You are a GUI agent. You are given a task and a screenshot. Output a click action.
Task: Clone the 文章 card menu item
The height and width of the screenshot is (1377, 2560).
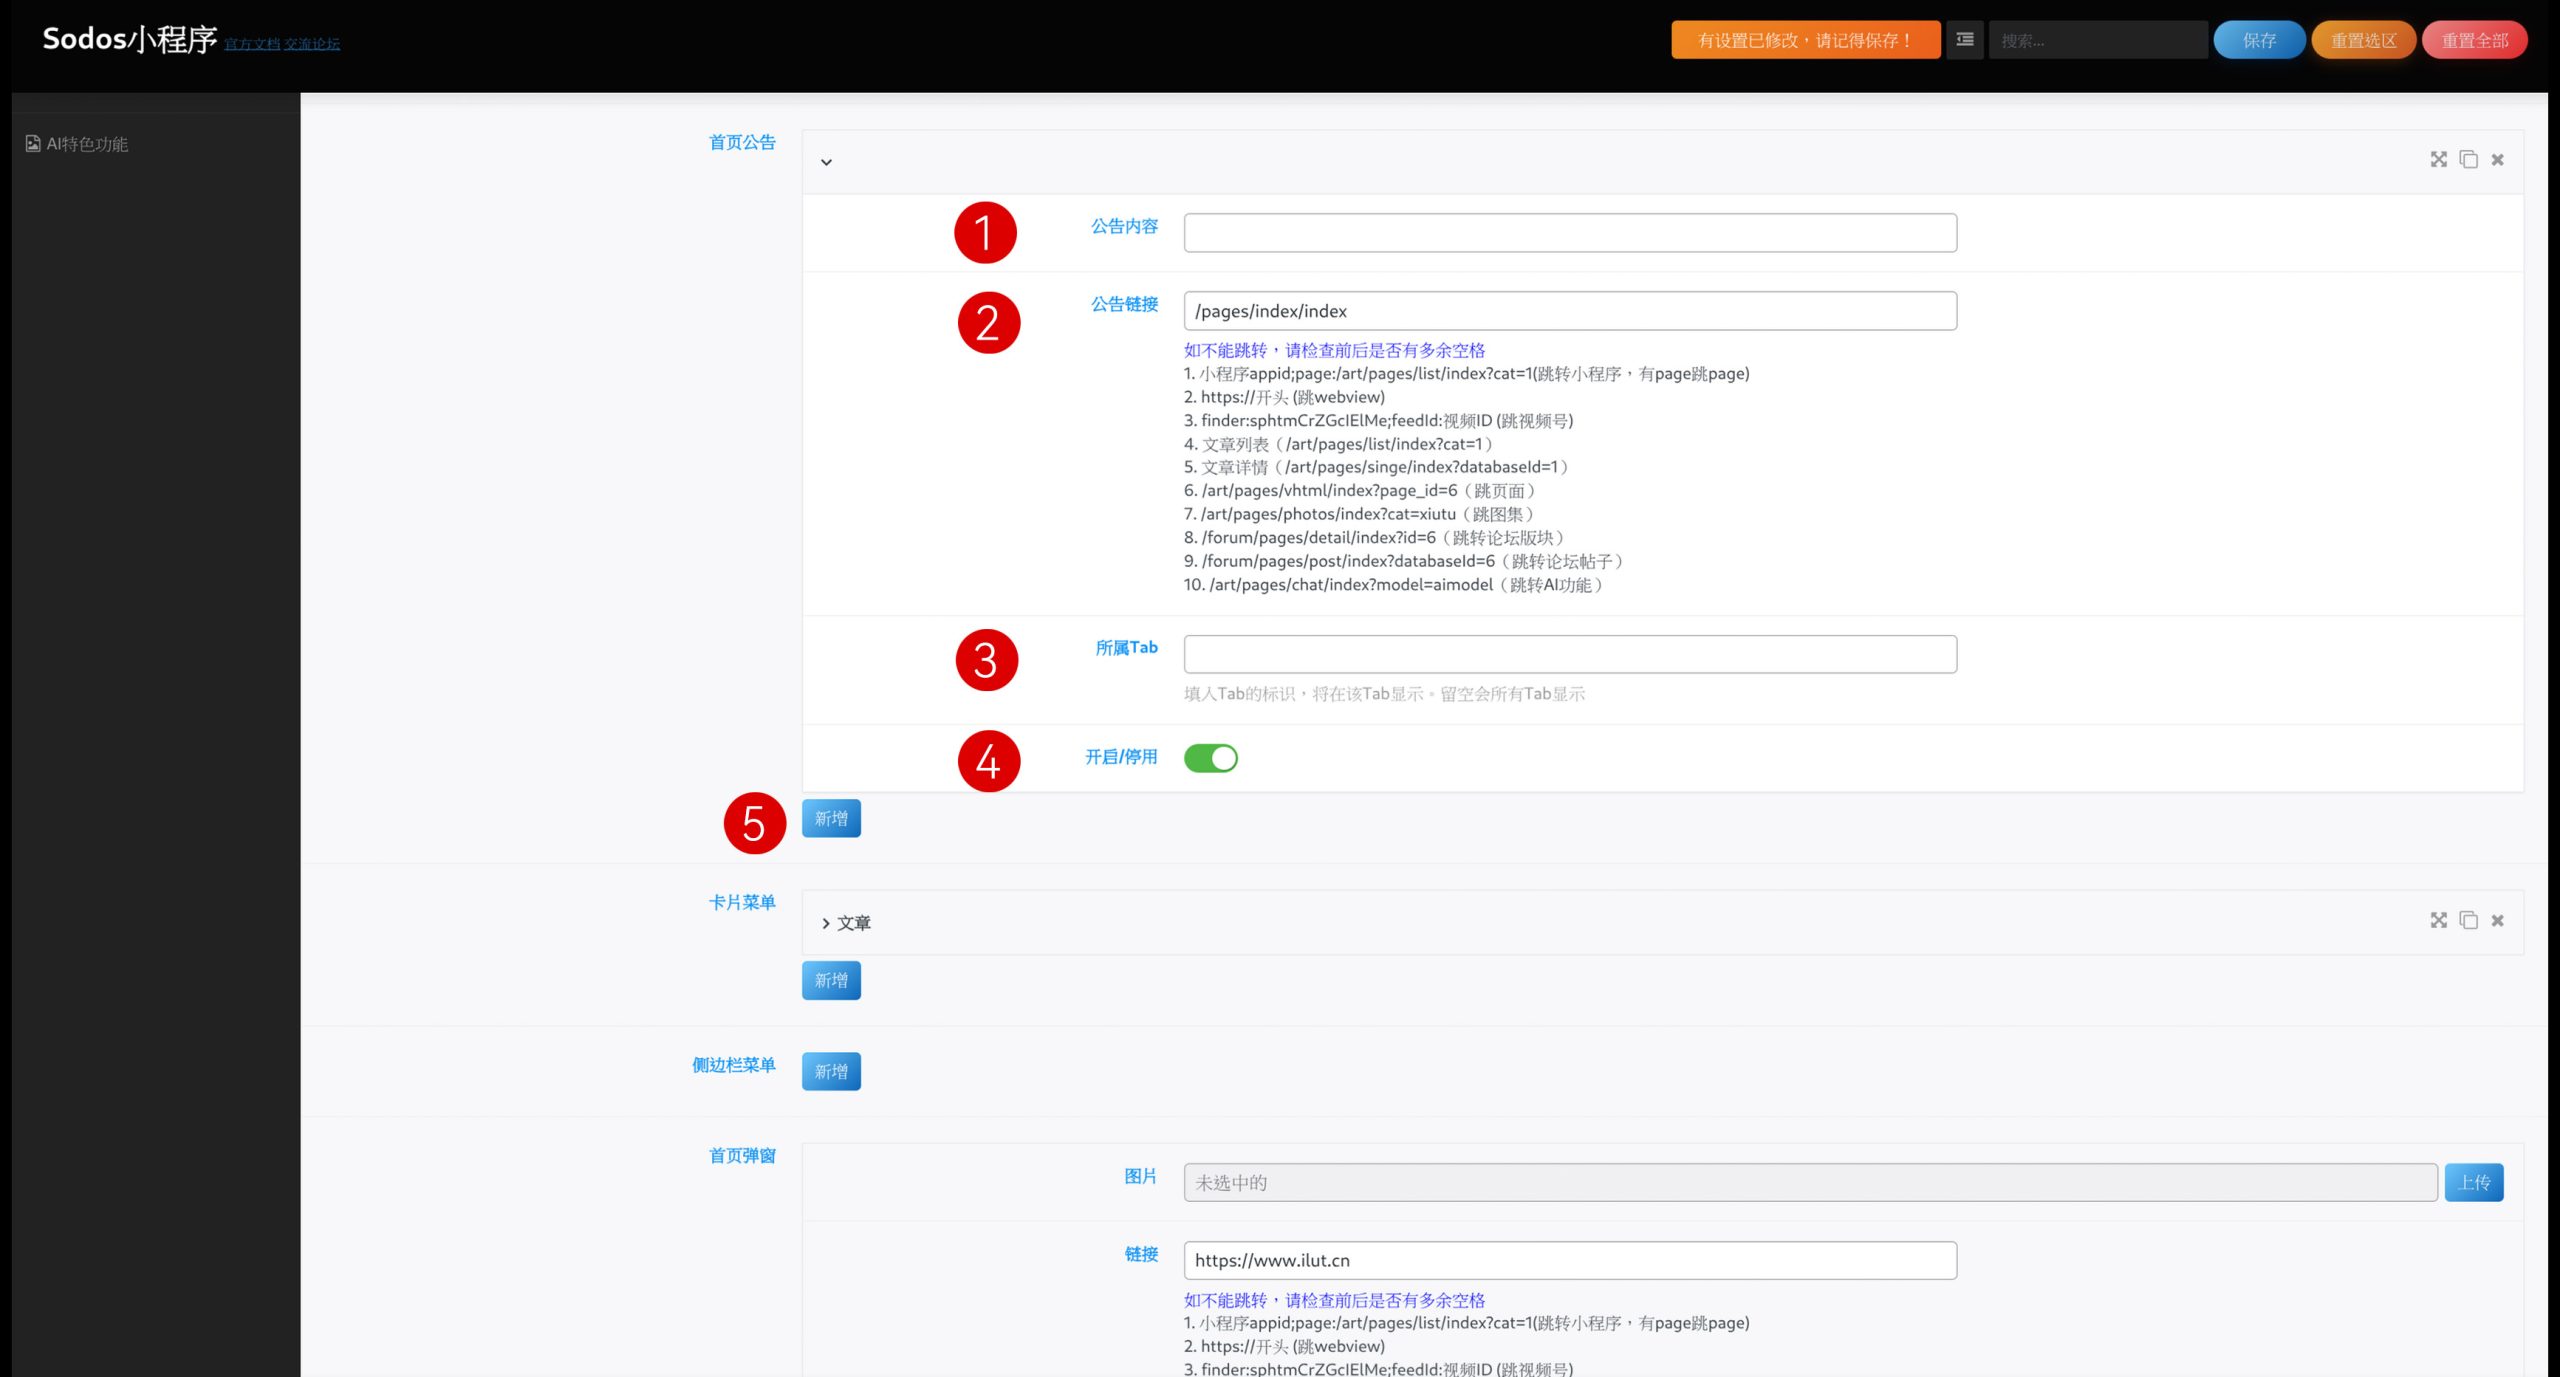tap(2468, 920)
